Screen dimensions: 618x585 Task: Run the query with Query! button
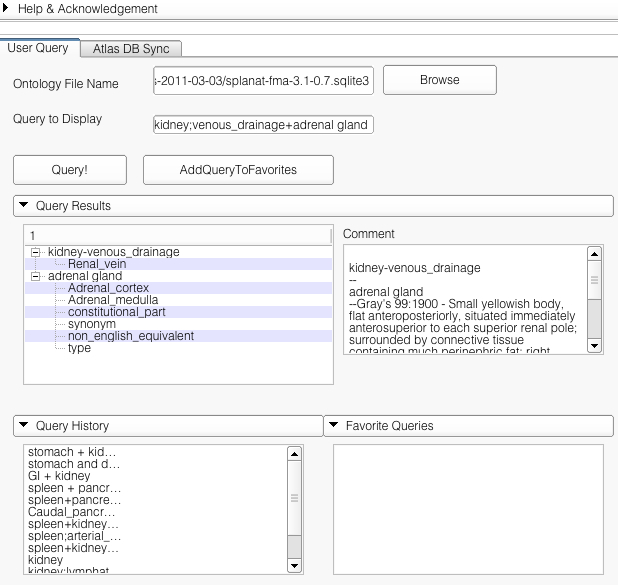click(69, 170)
